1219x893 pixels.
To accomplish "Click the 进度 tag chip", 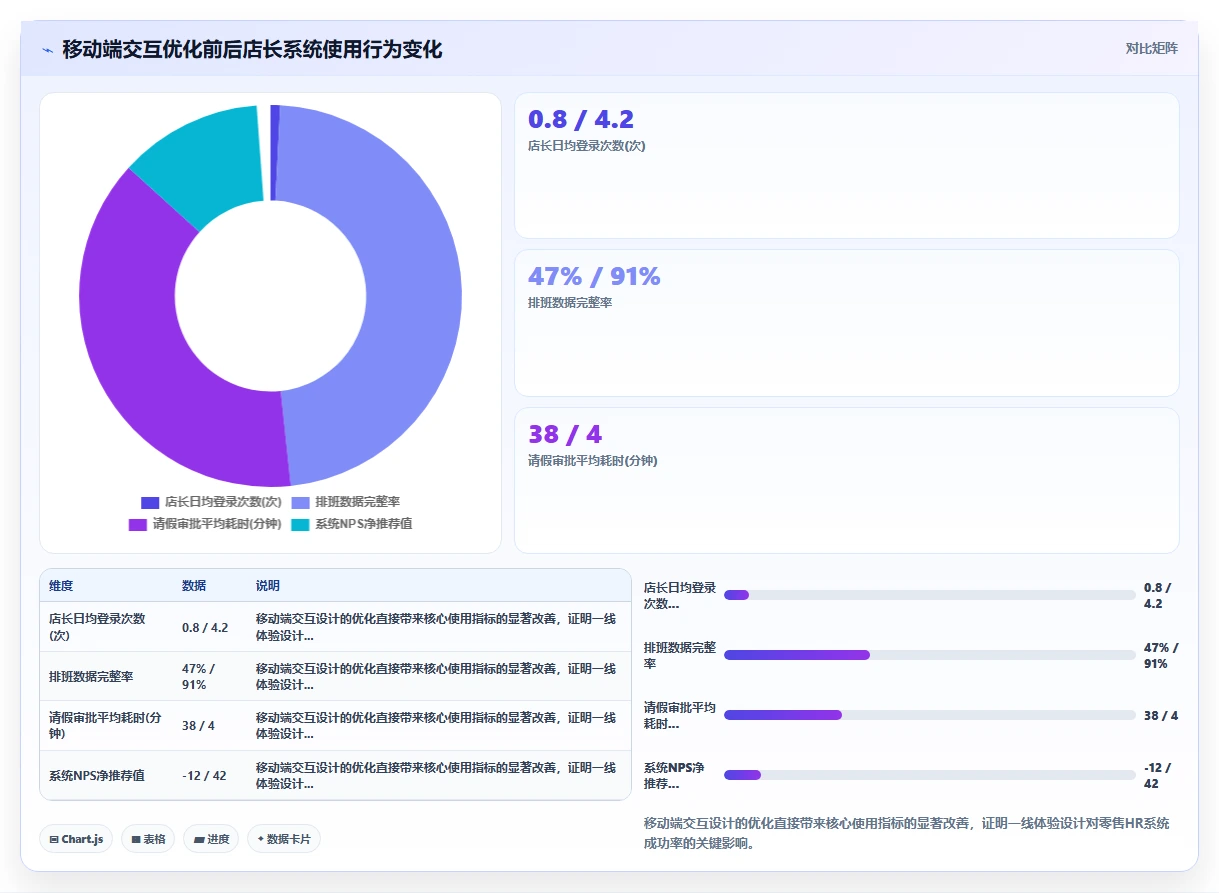I will [x=211, y=839].
